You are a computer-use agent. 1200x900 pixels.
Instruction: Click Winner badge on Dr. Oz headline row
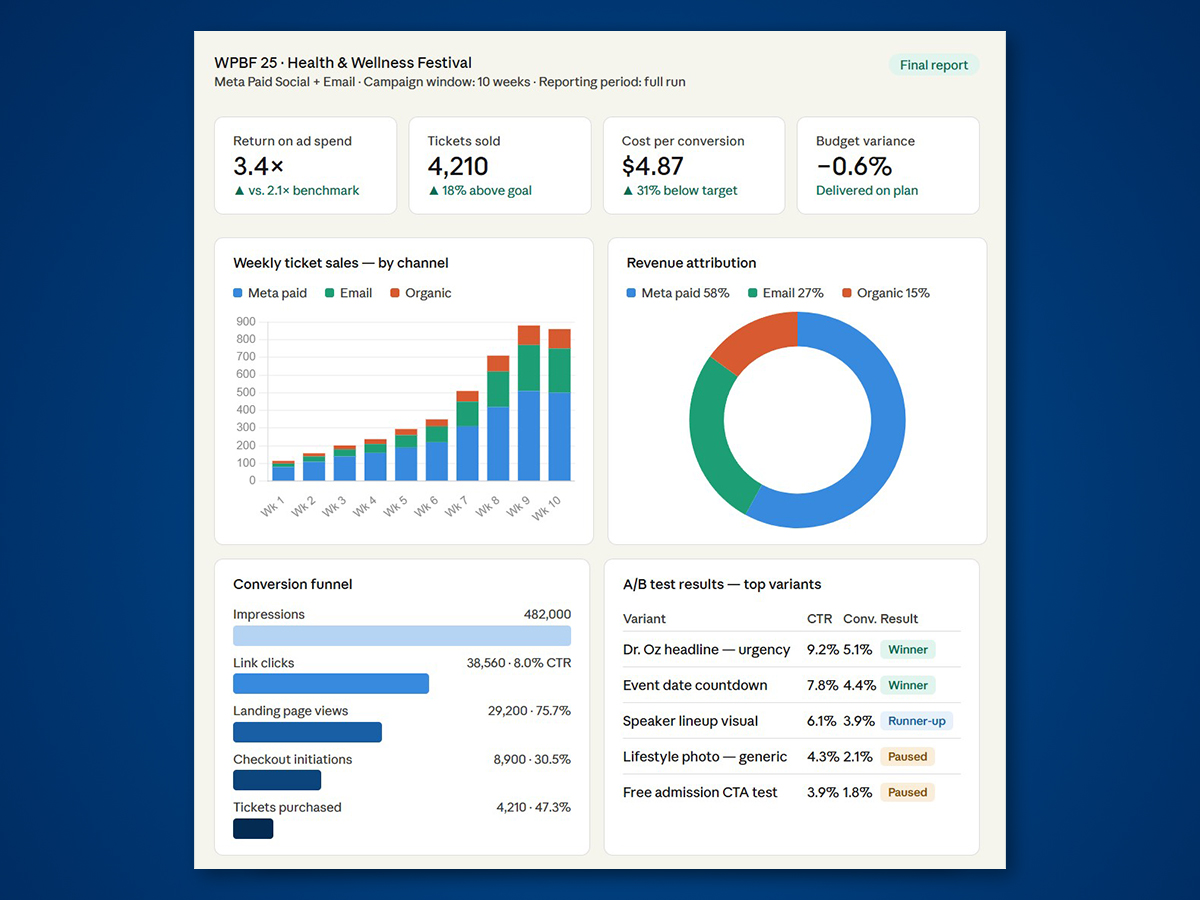907,650
